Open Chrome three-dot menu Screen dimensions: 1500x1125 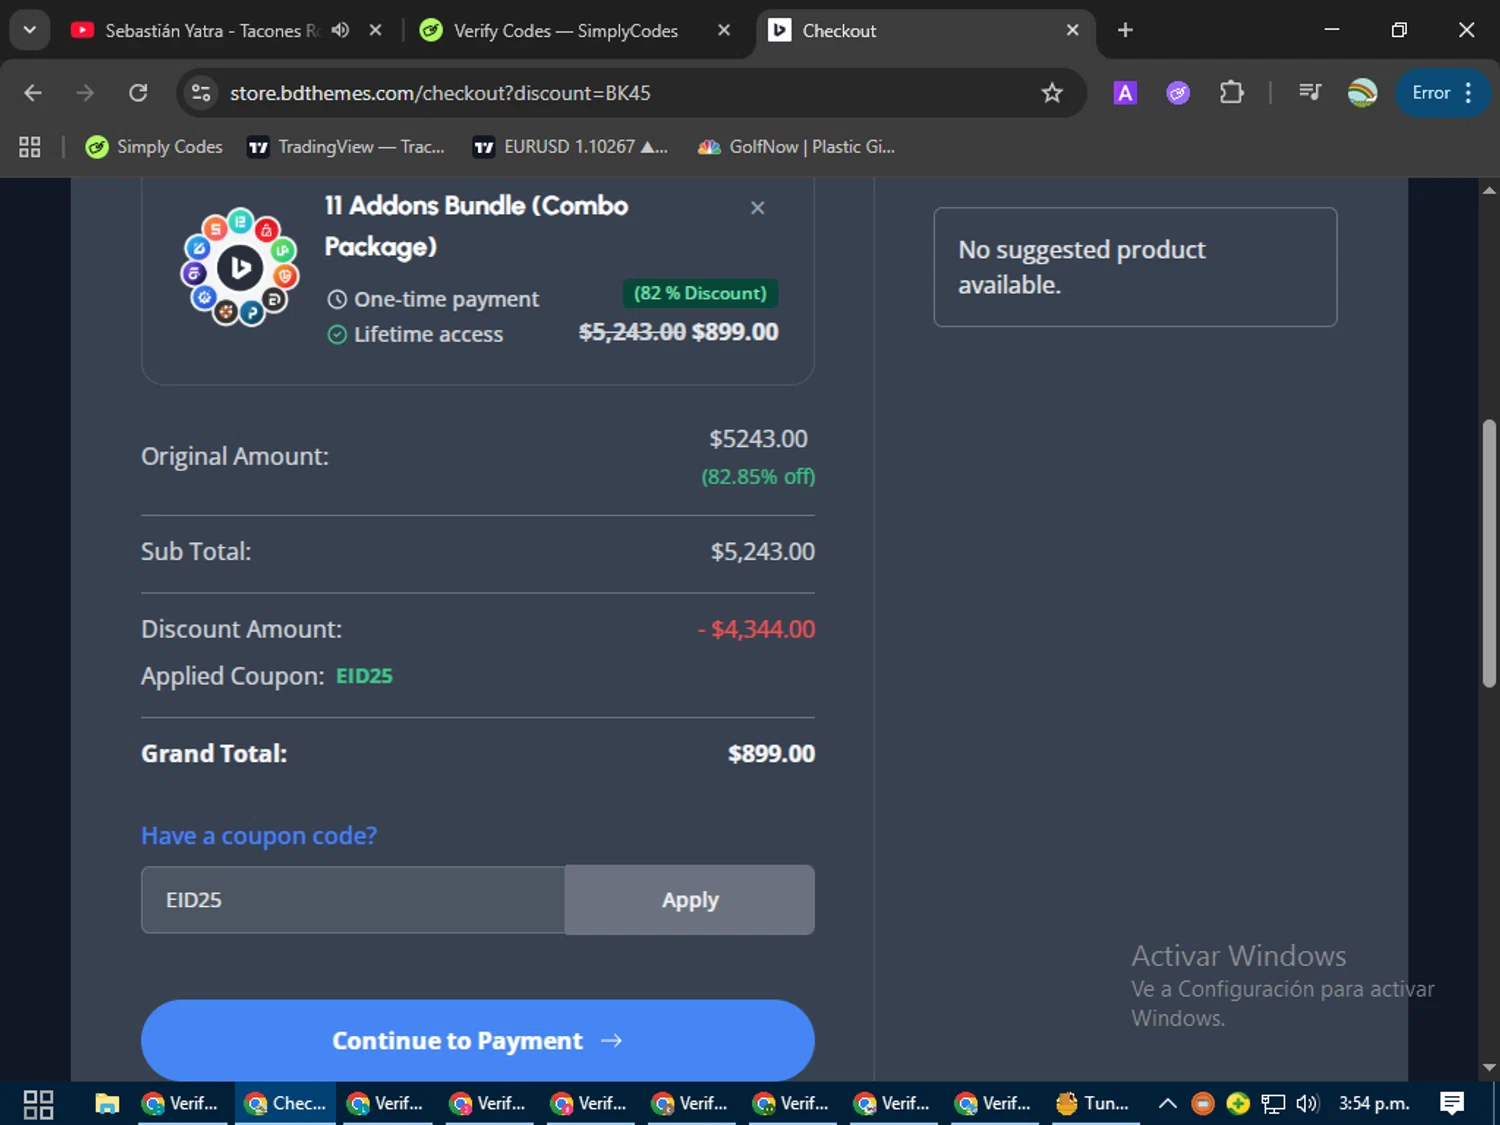coord(1468,93)
